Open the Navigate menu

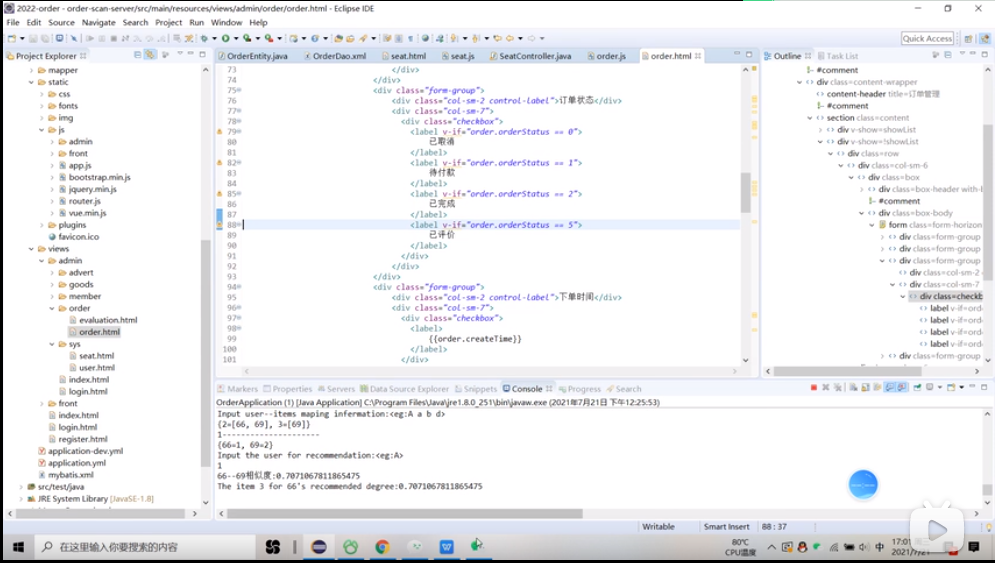pos(98,22)
